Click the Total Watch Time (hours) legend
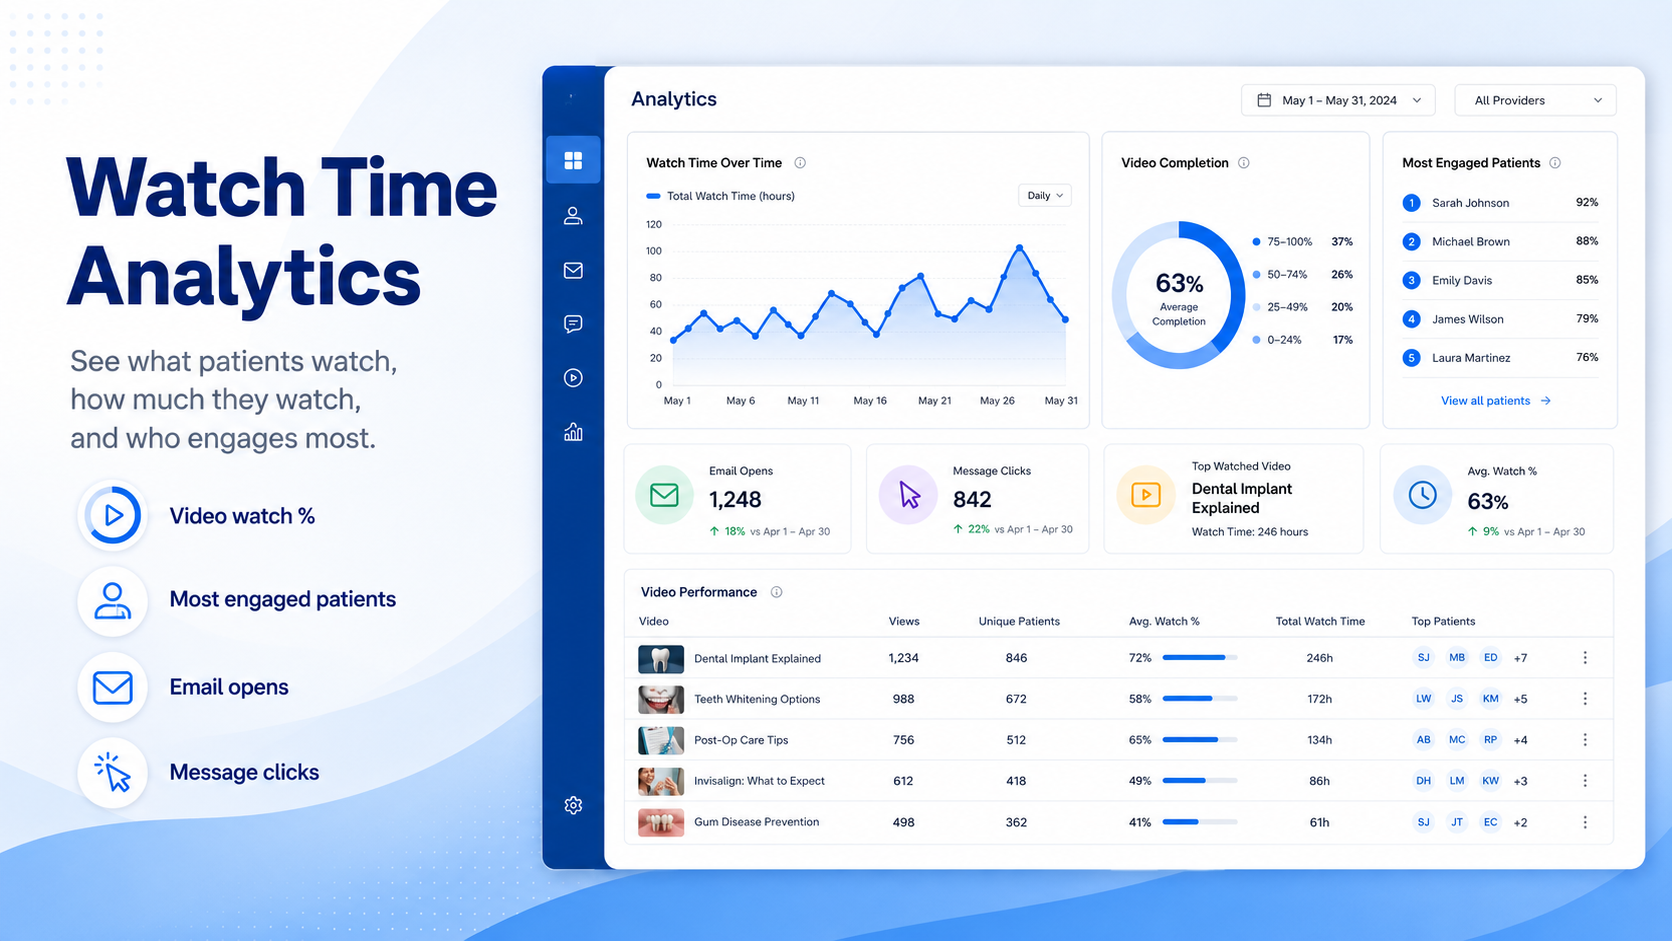Viewport: 1672px width, 941px height. [x=720, y=196]
